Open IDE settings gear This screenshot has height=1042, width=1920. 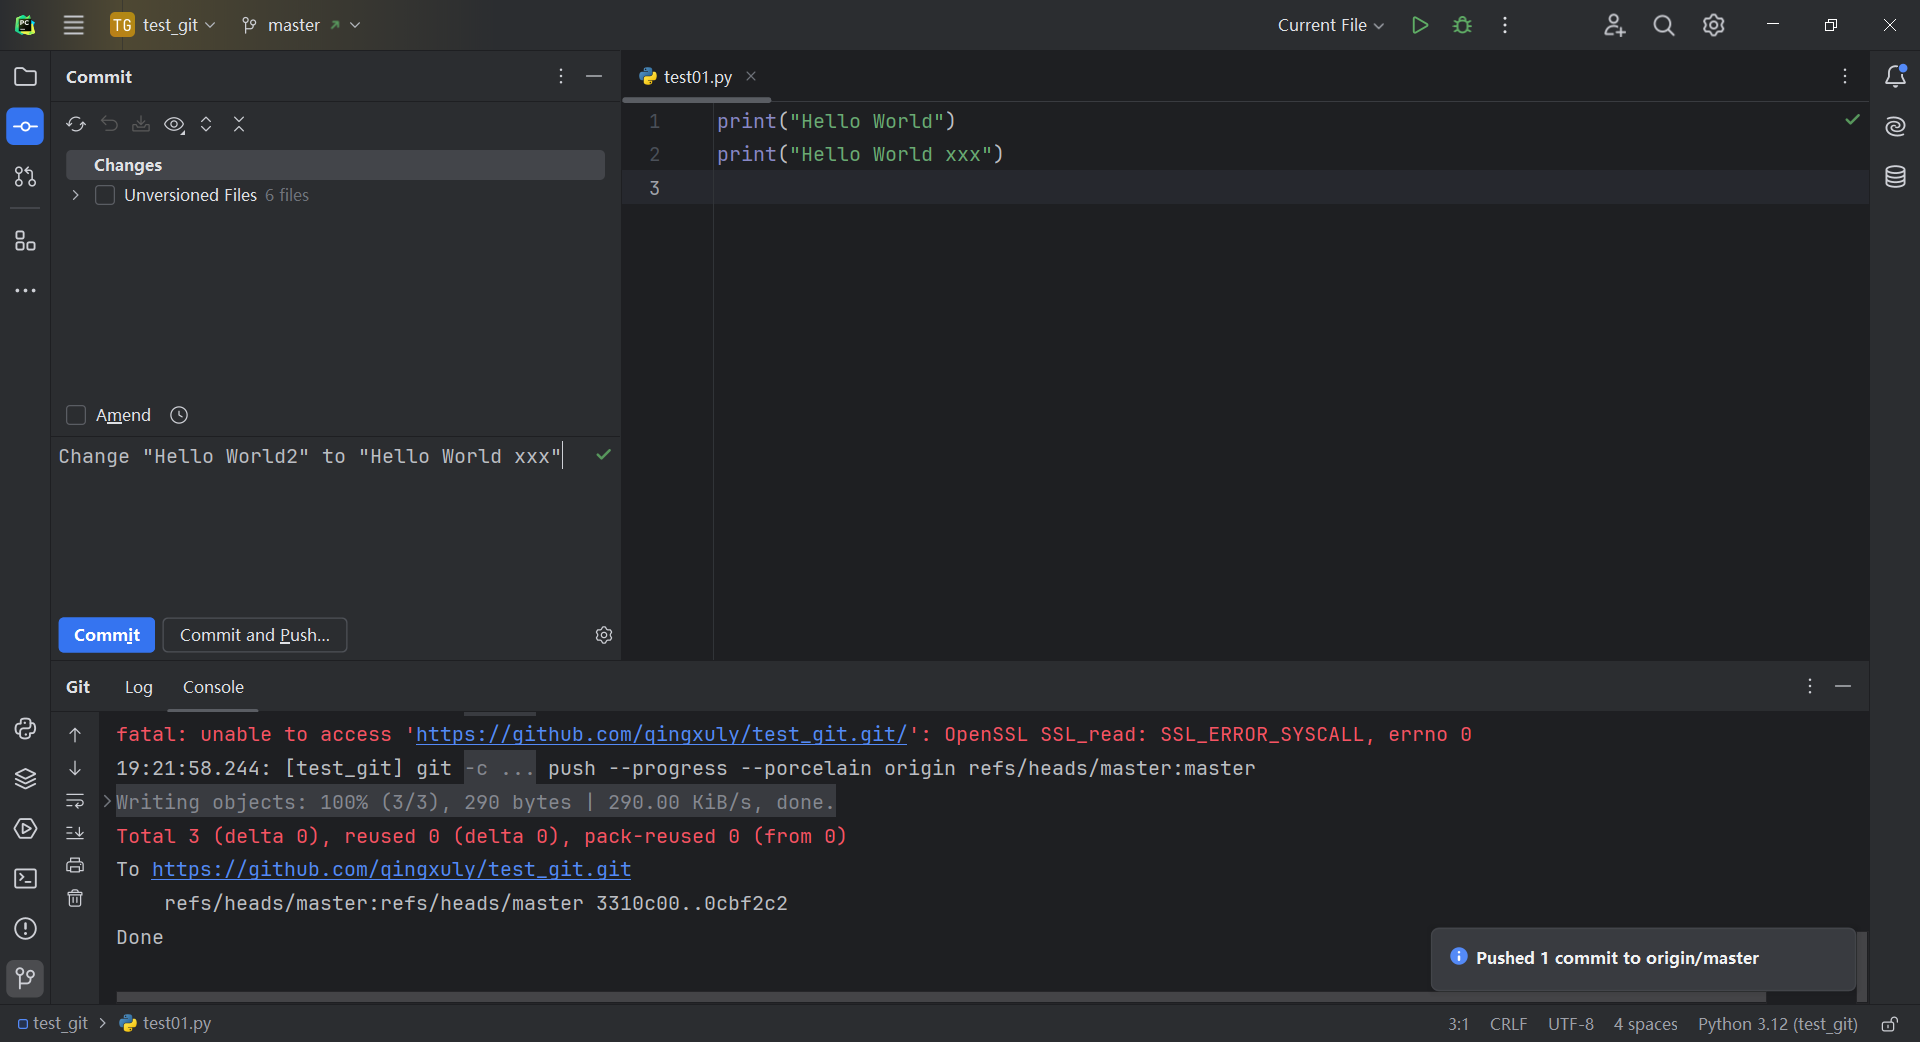(1714, 25)
